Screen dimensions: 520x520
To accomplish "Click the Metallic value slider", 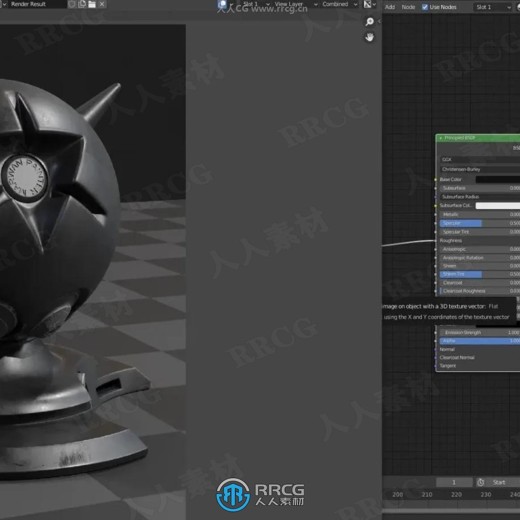I will pyautogui.click(x=480, y=214).
